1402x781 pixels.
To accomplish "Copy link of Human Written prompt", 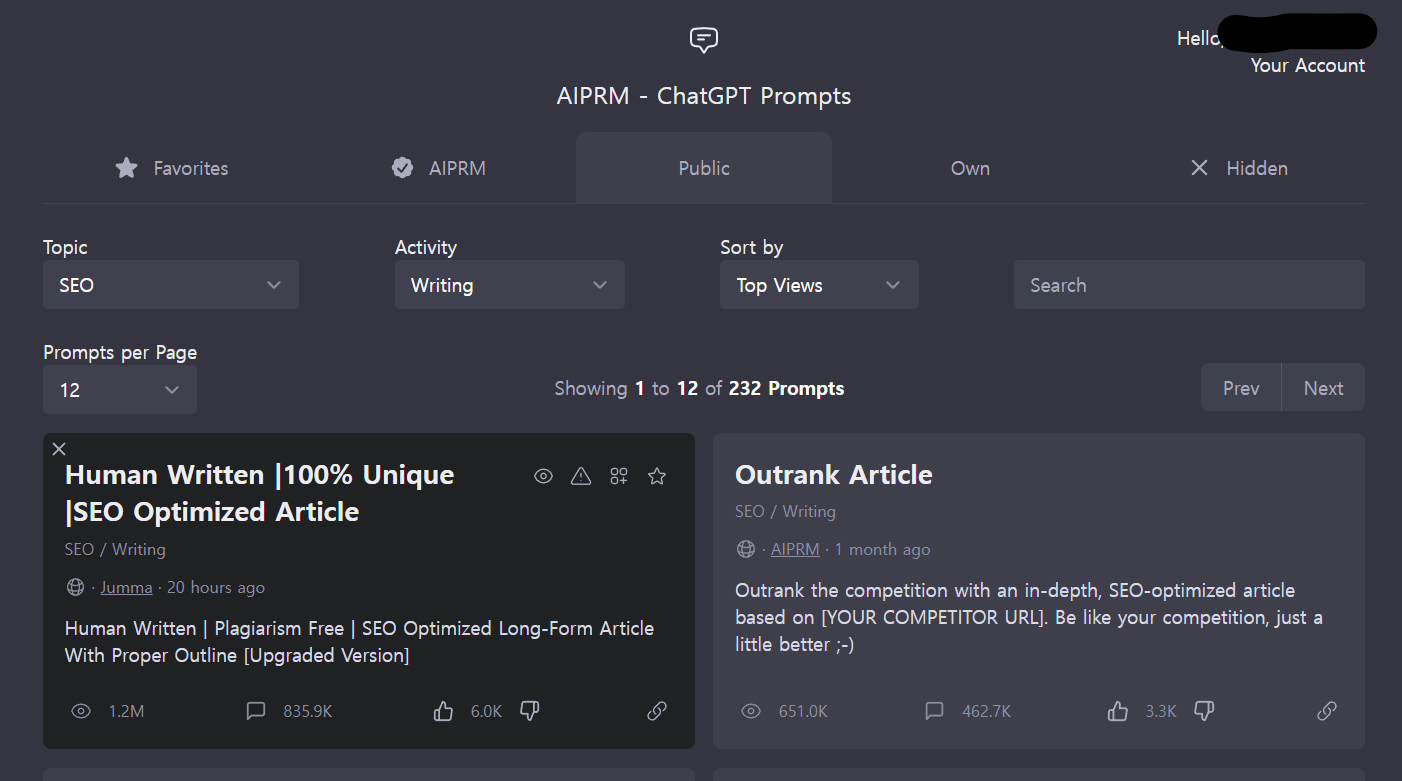I will coord(657,711).
